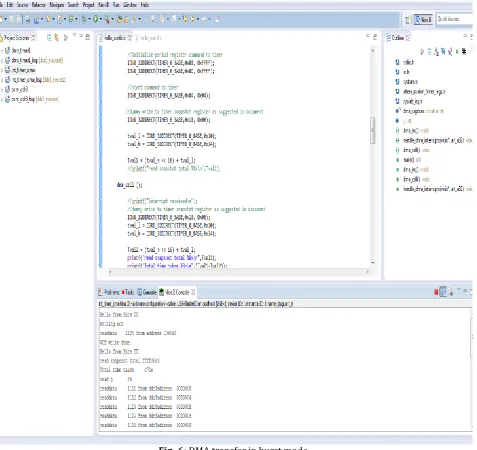Open the Run button dropdown arrow
This screenshot has height=450, width=477.
(101, 19)
